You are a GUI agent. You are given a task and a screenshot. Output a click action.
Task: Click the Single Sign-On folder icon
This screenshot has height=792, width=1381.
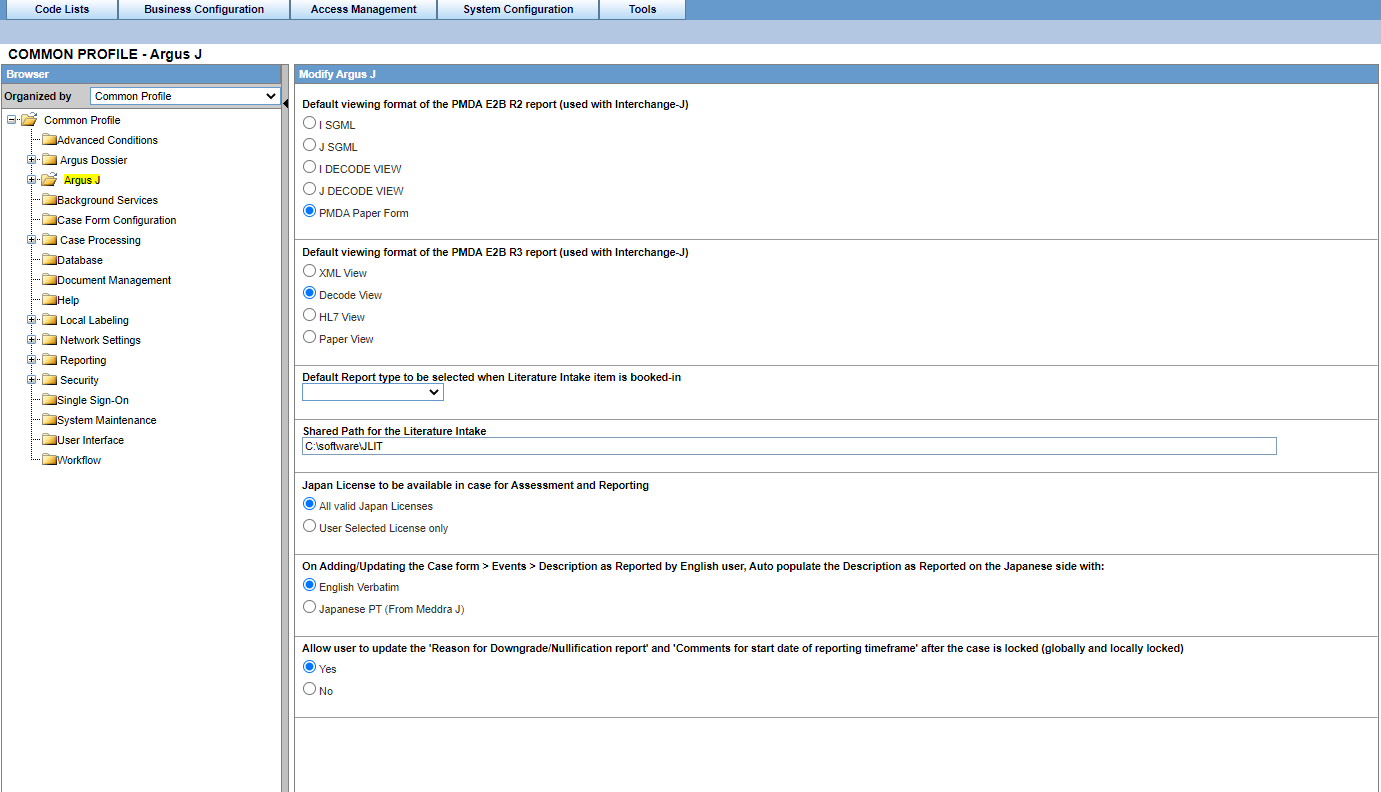click(x=49, y=400)
